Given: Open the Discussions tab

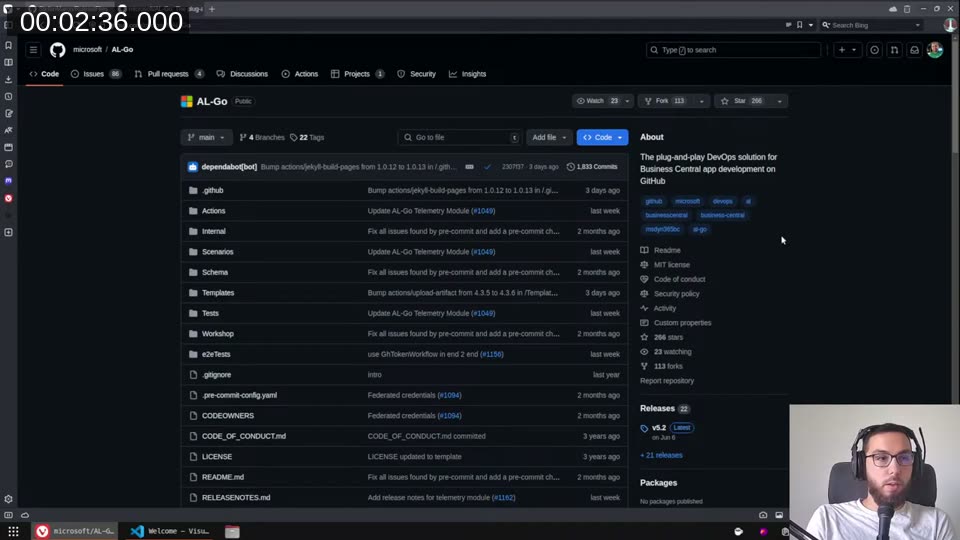Looking at the screenshot, I should click(x=242, y=74).
